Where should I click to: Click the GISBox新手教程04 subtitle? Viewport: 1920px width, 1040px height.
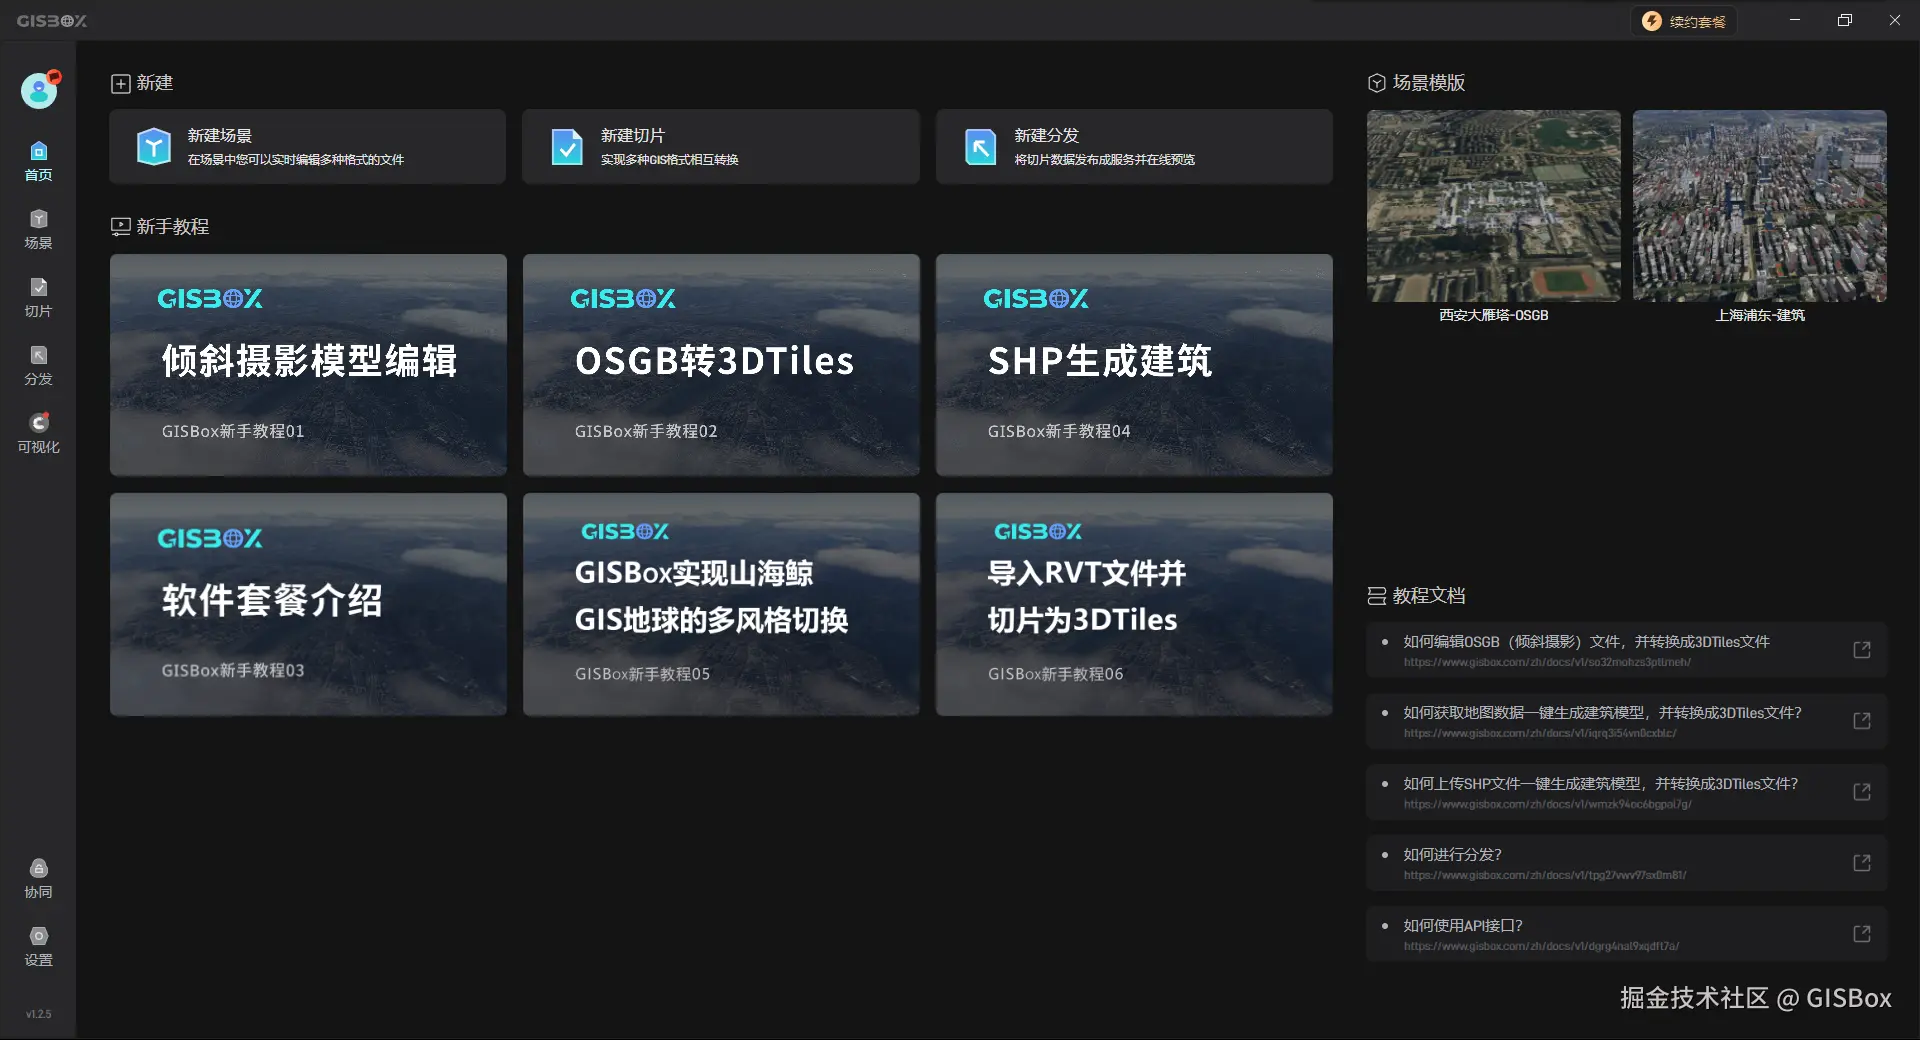(x=1059, y=431)
